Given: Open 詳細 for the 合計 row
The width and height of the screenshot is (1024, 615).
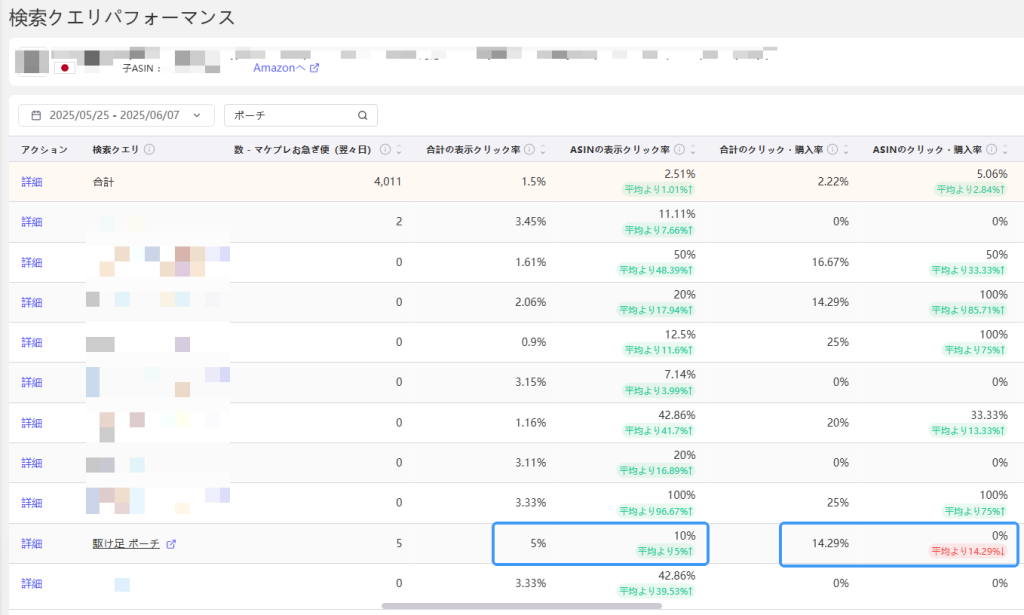Looking at the screenshot, I should point(31,181).
